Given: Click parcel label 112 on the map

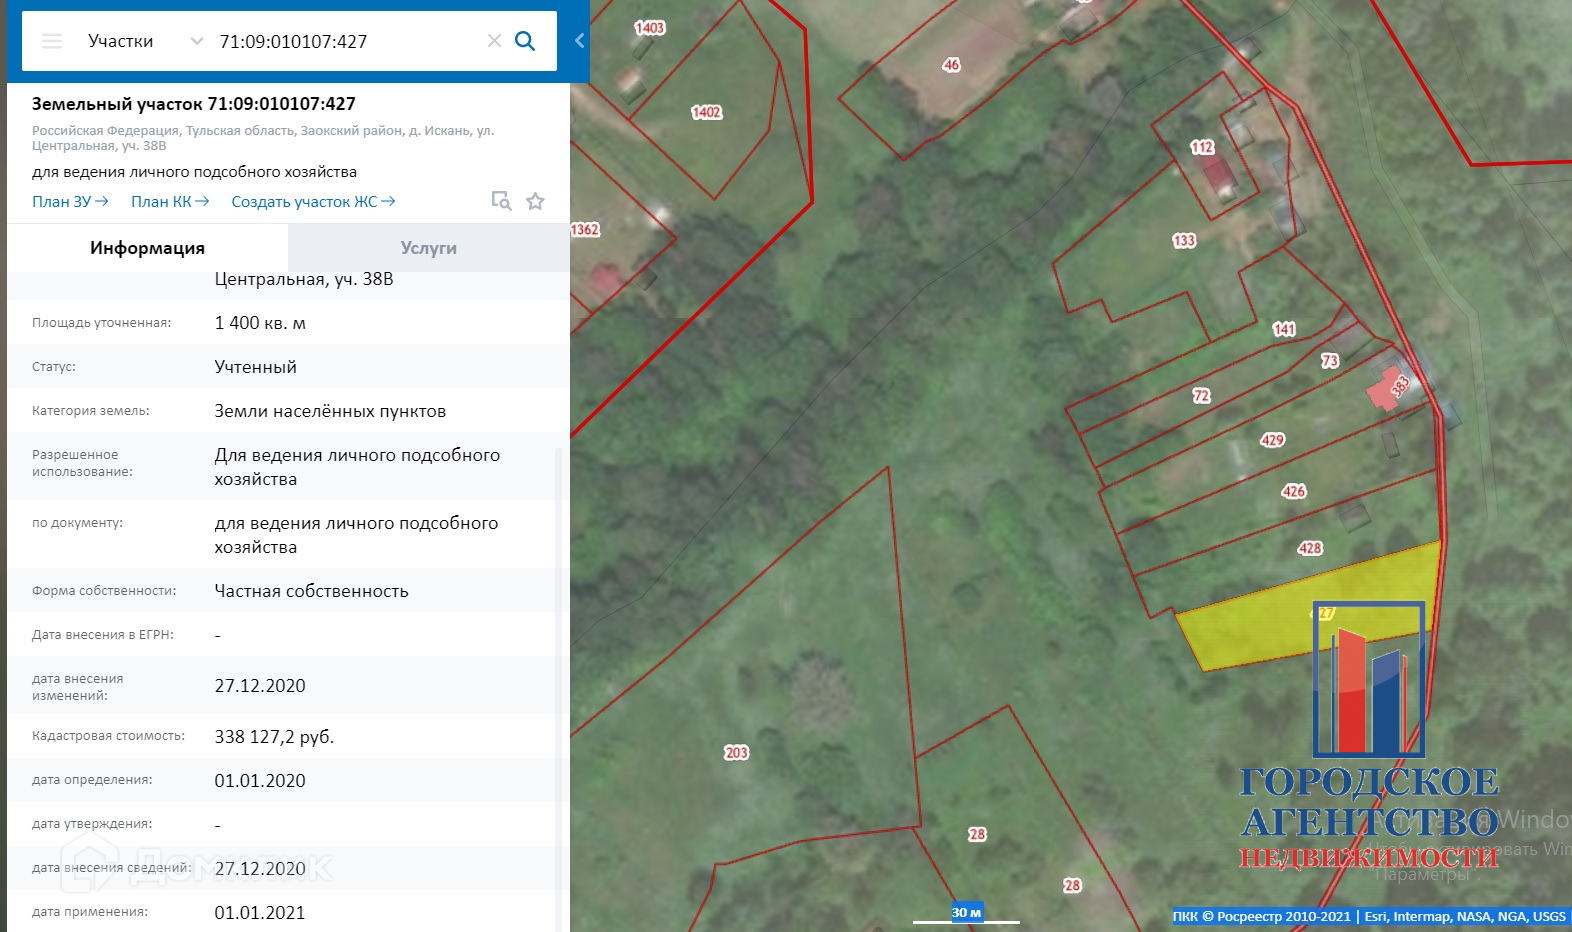Looking at the screenshot, I should point(1202,147).
